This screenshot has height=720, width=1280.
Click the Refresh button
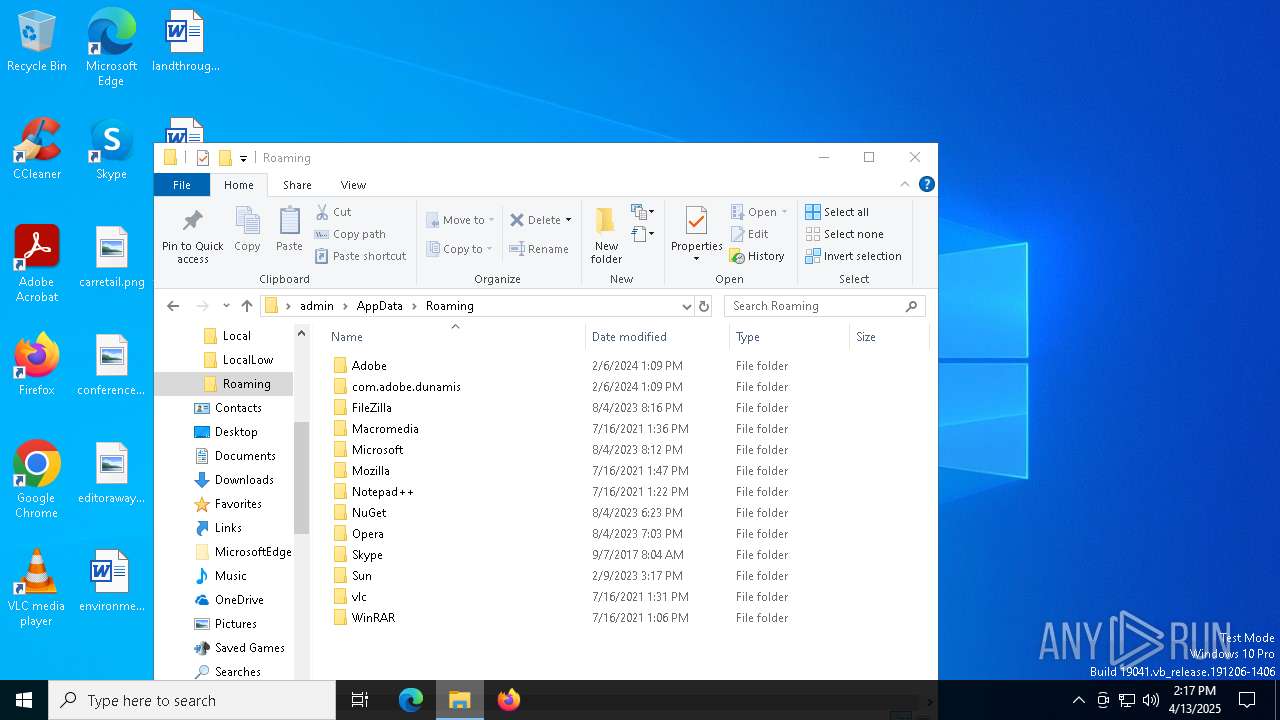point(704,306)
